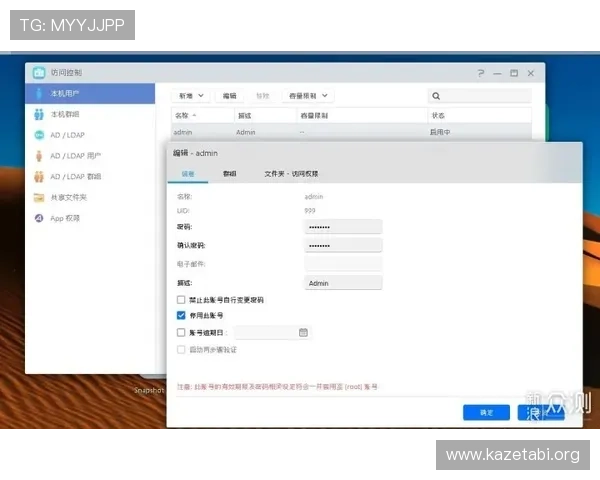The image size is (600, 480).
Task: Select App permissions sidebar item
Action: tap(90, 218)
